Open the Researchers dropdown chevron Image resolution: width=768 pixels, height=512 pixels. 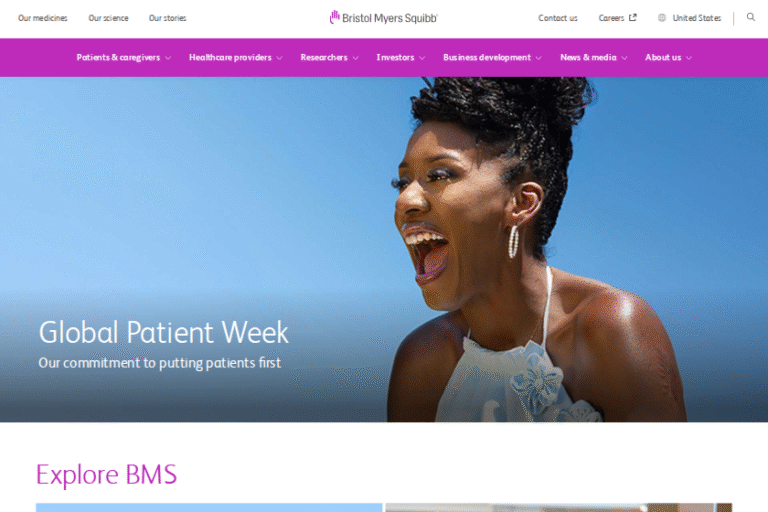(356, 58)
